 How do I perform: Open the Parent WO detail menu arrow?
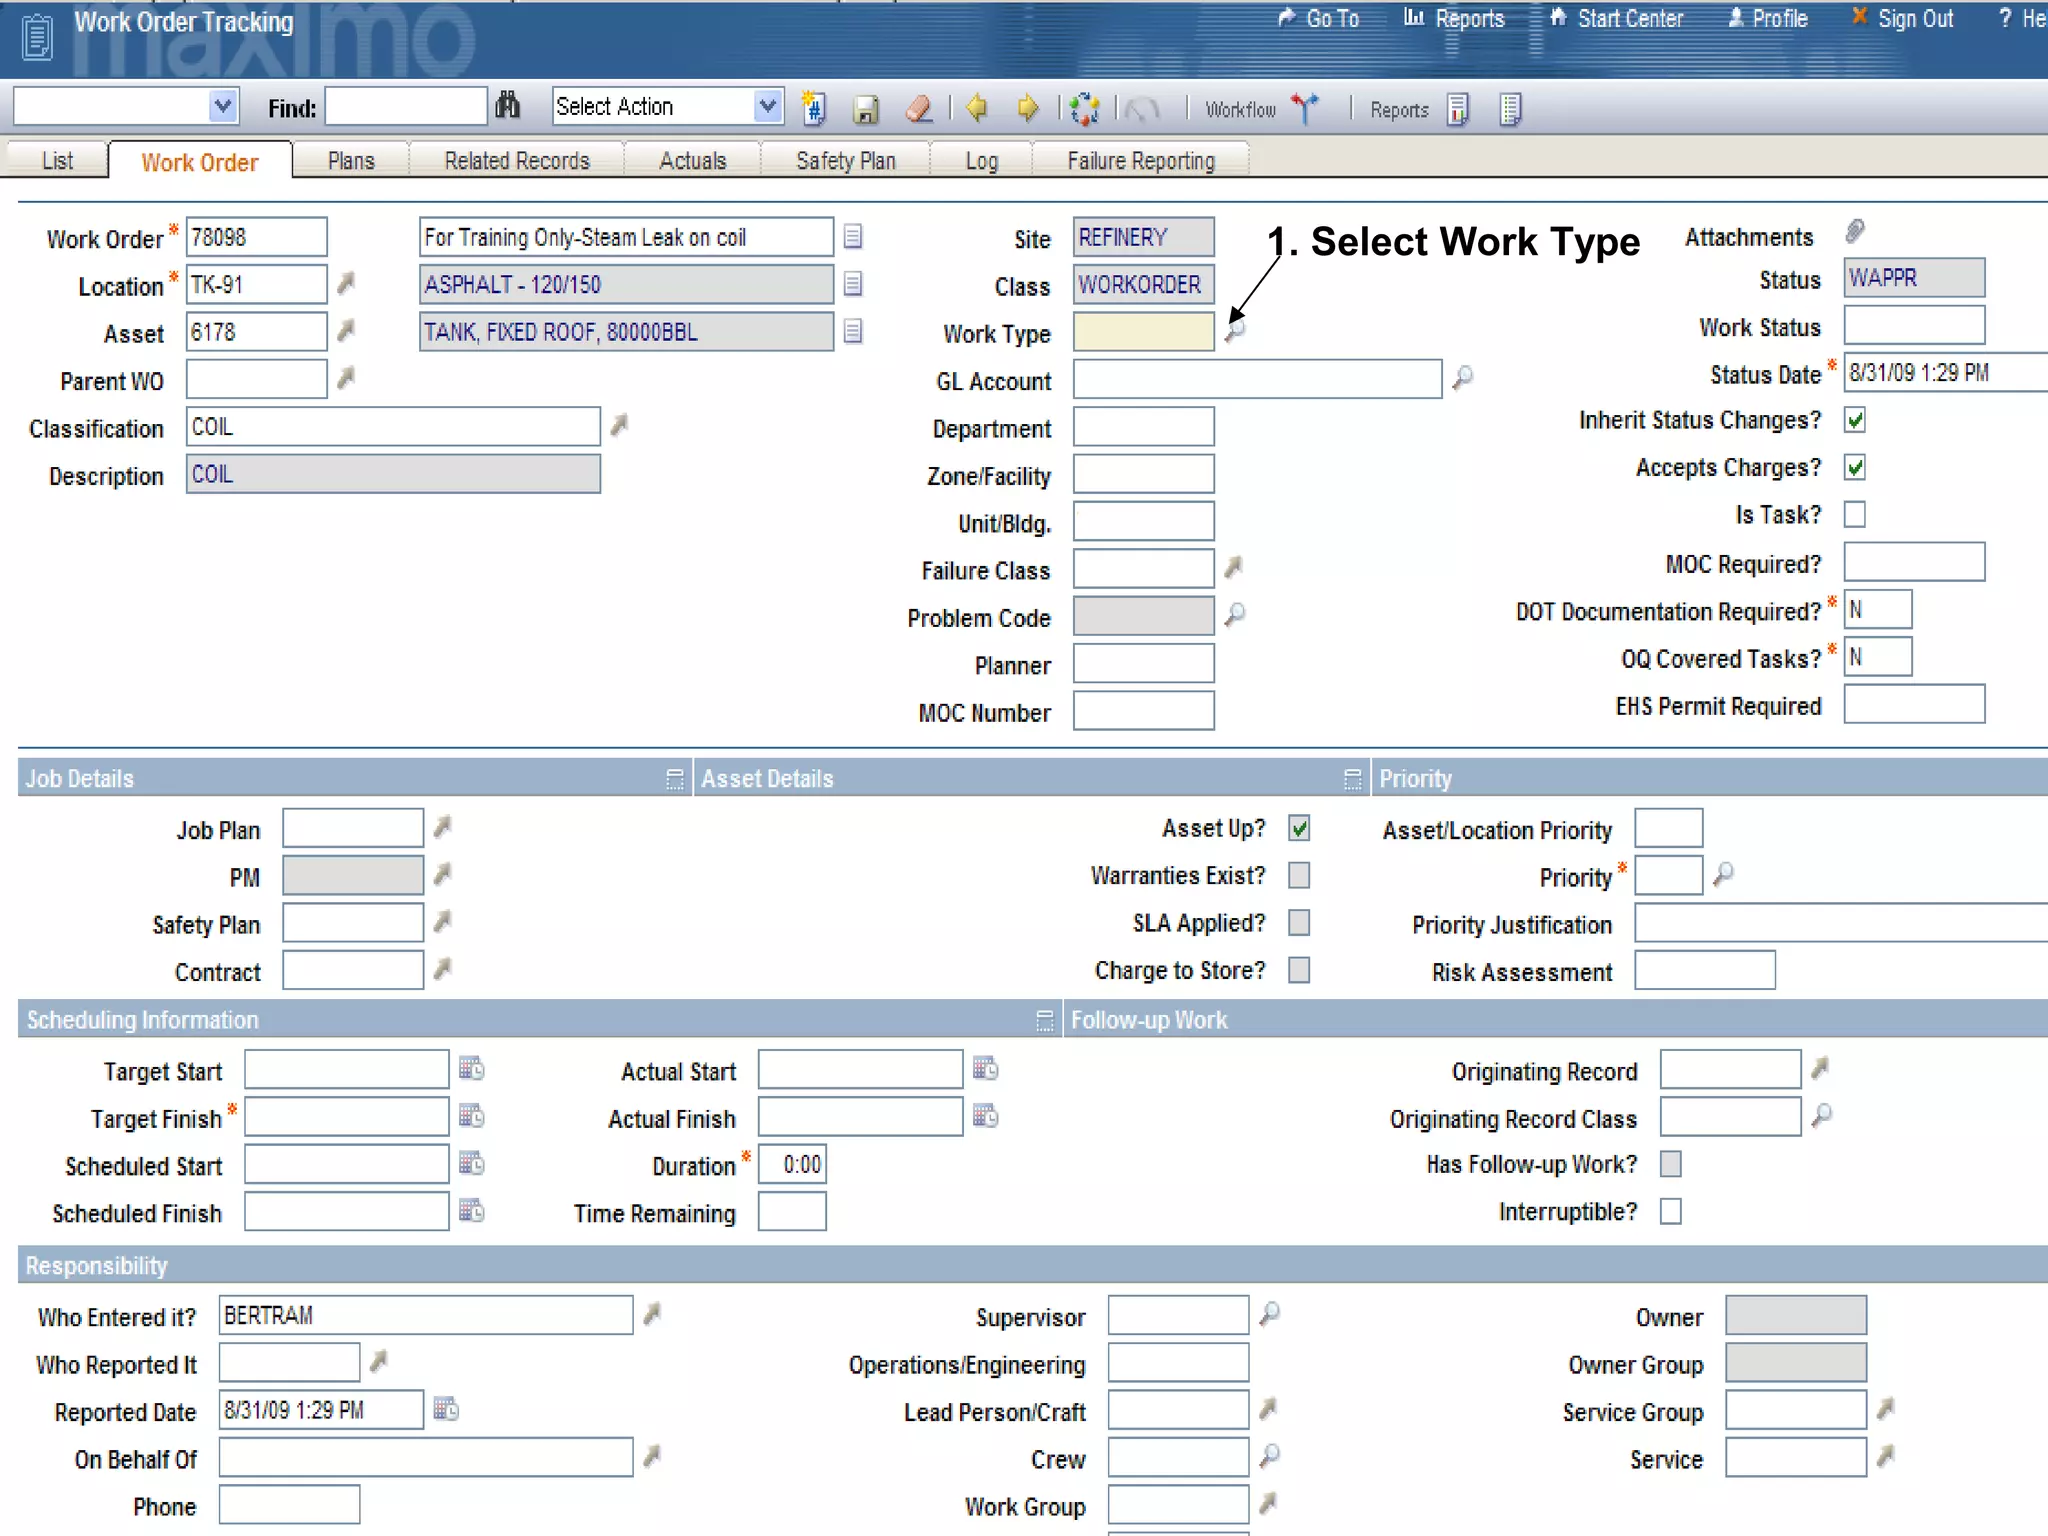pyautogui.click(x=346, y=377)
